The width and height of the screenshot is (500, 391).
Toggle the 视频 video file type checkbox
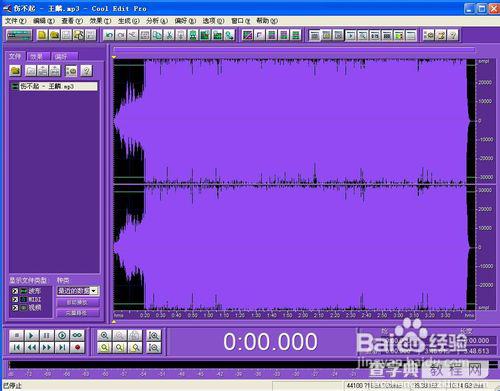tap(15, 308)
